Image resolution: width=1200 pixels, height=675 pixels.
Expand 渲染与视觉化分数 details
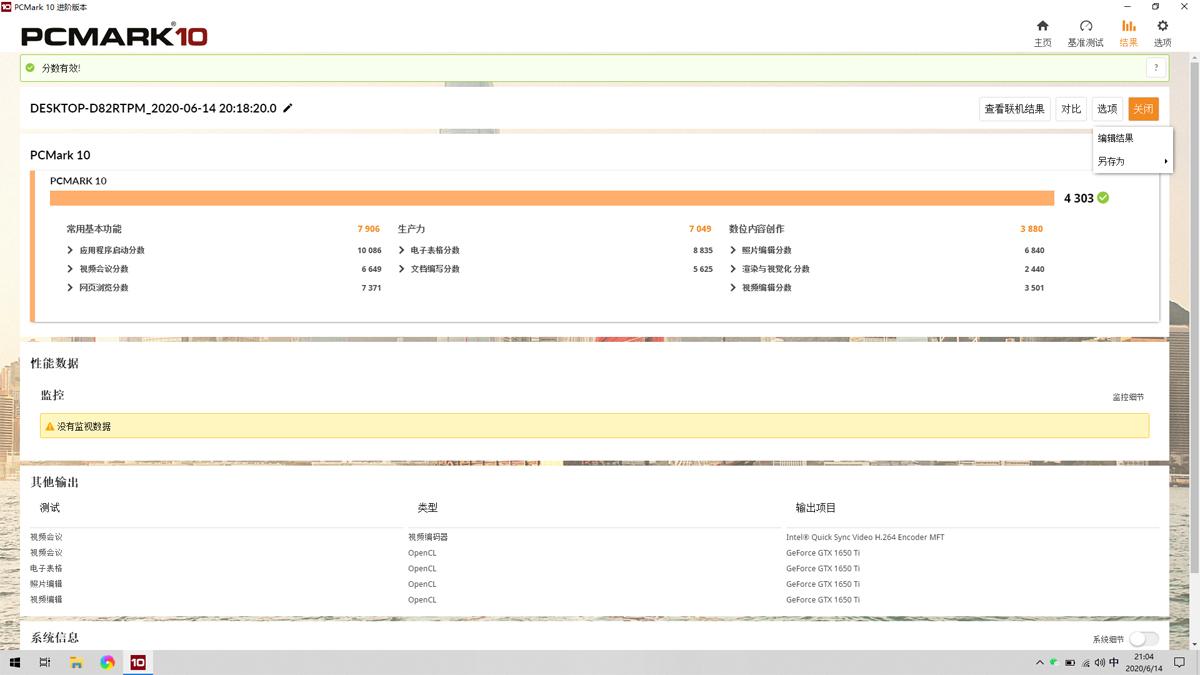click(x=733, y=269)
